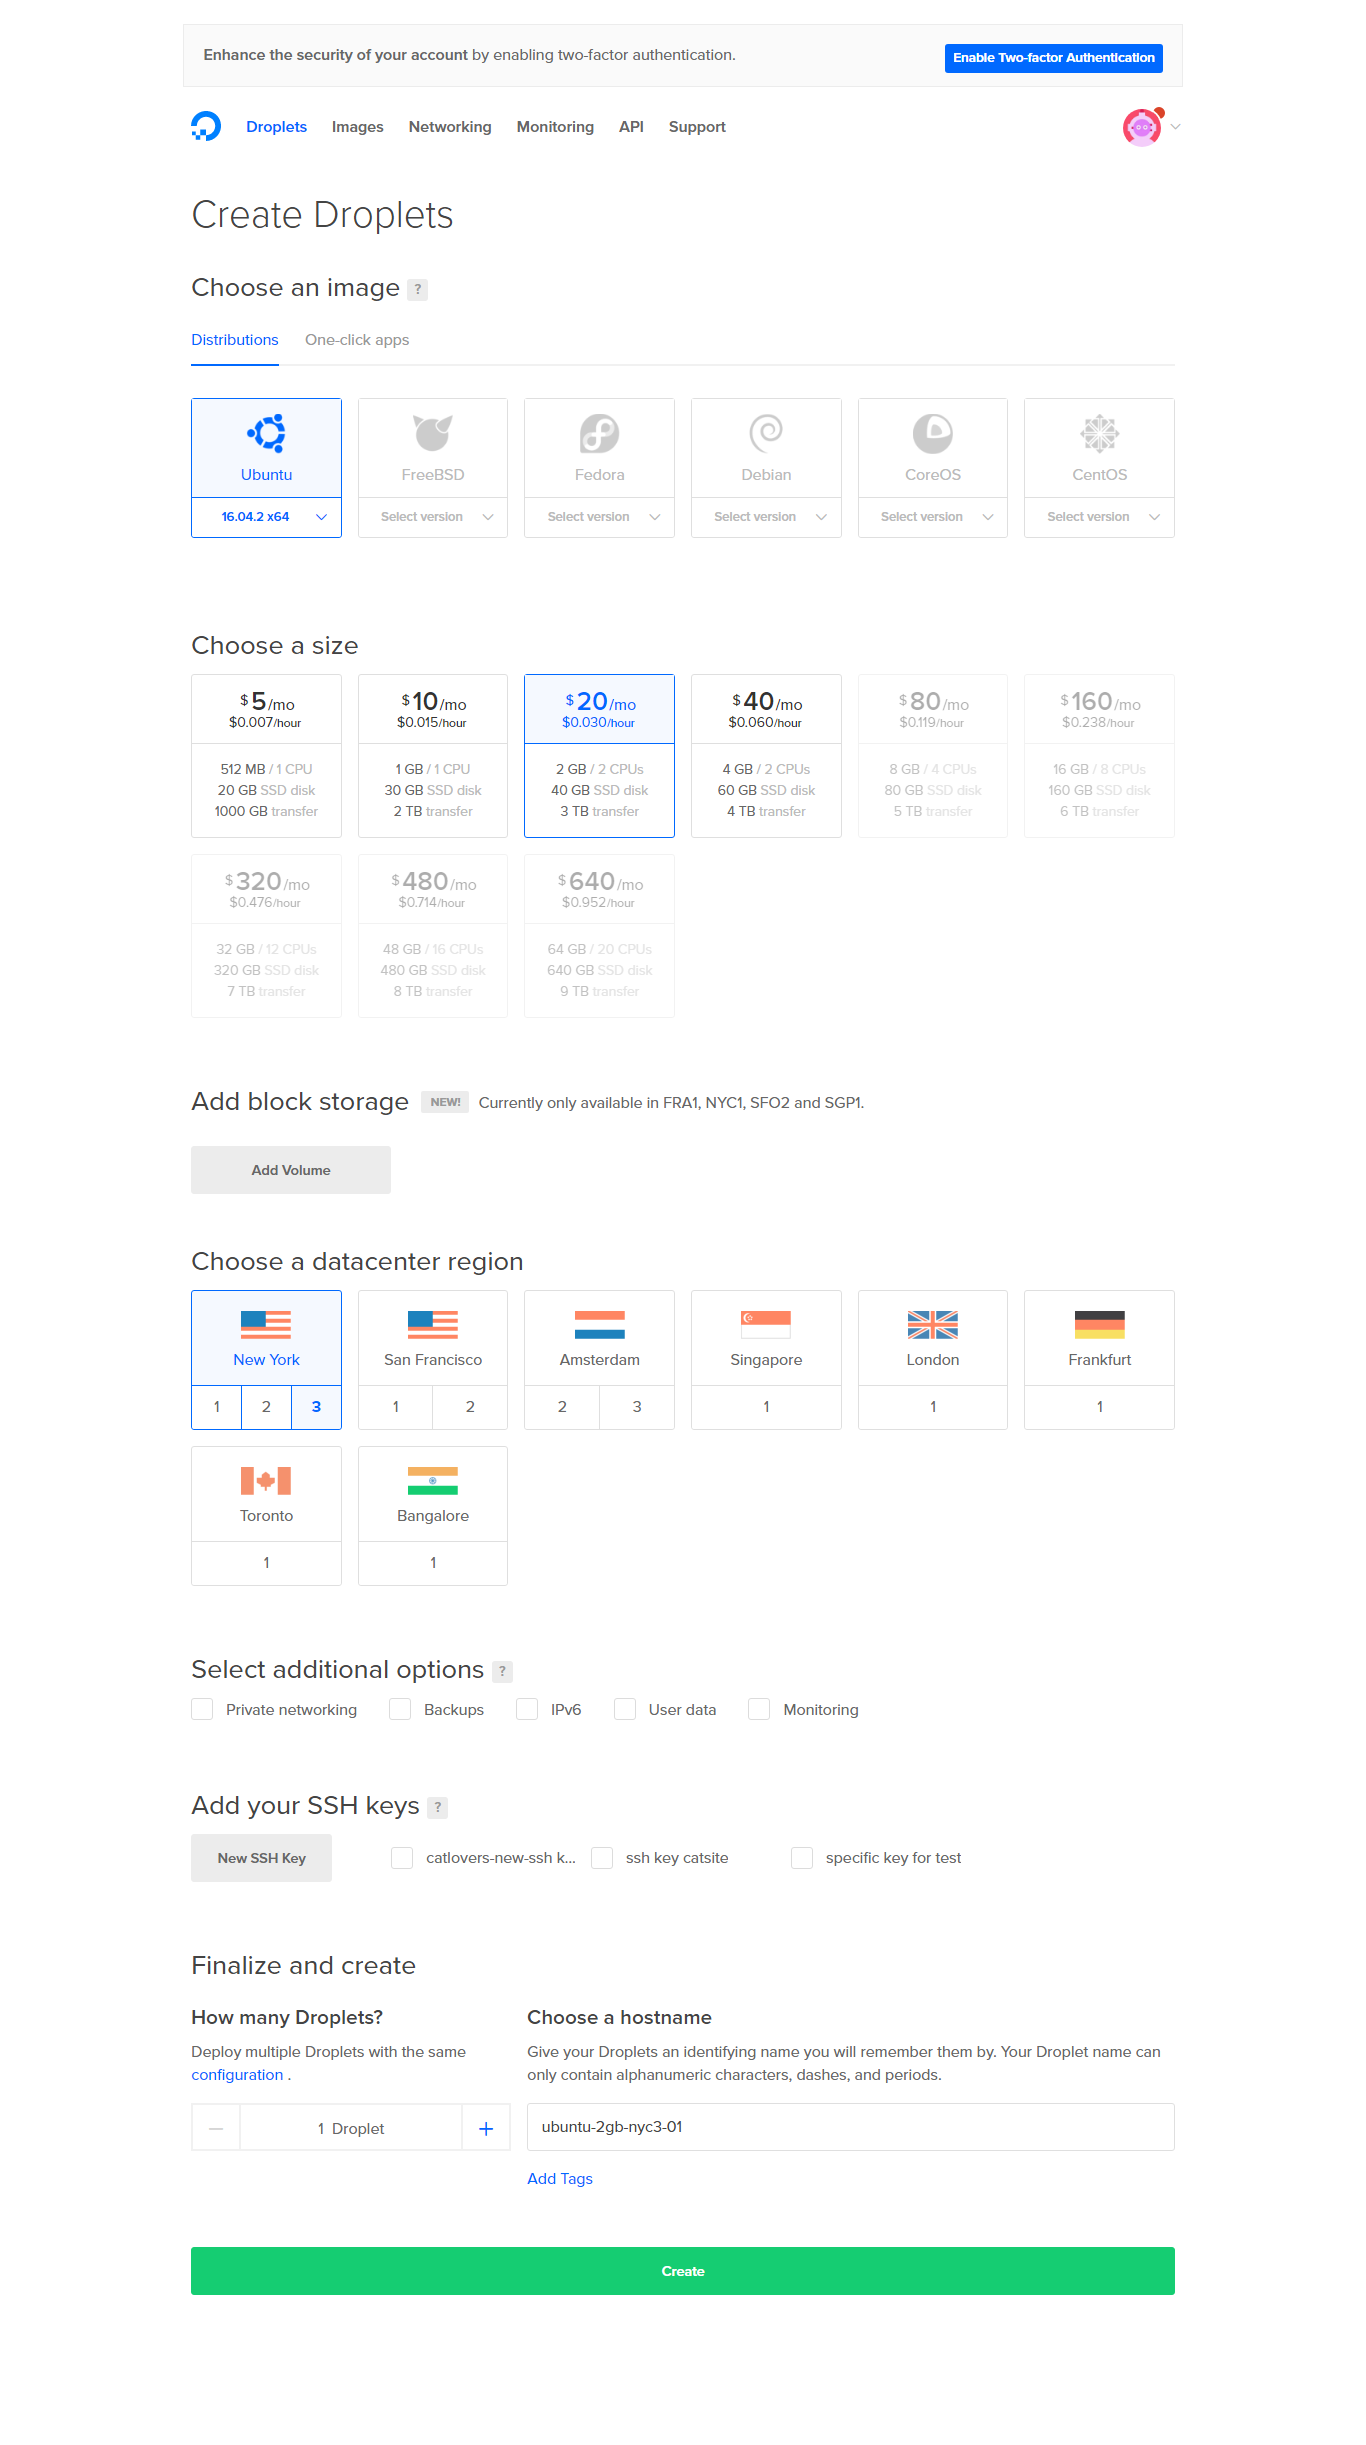Image resolution: width=1366 pixels, height=2445 pixels.
Task: Select the $10/mo size plan
Action: (433, 756)
